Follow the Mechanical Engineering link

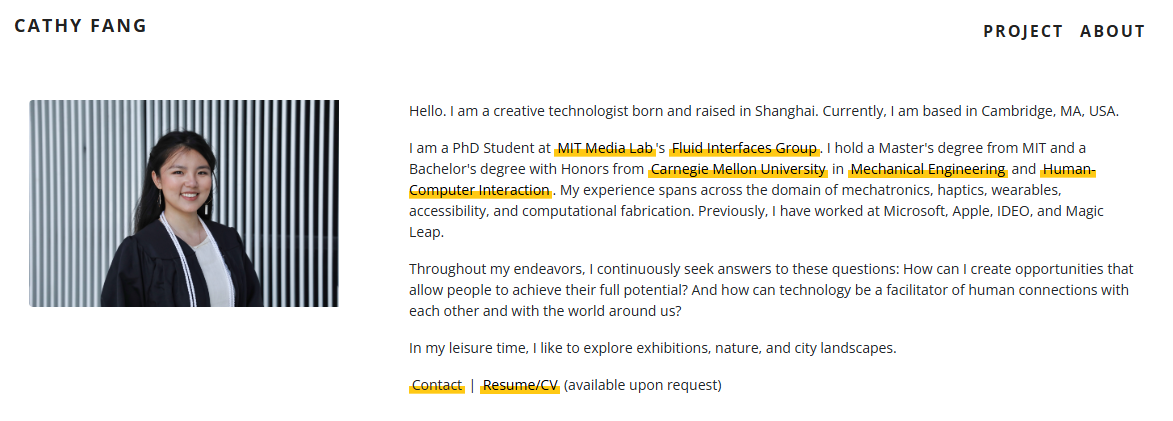click(927, 169)
